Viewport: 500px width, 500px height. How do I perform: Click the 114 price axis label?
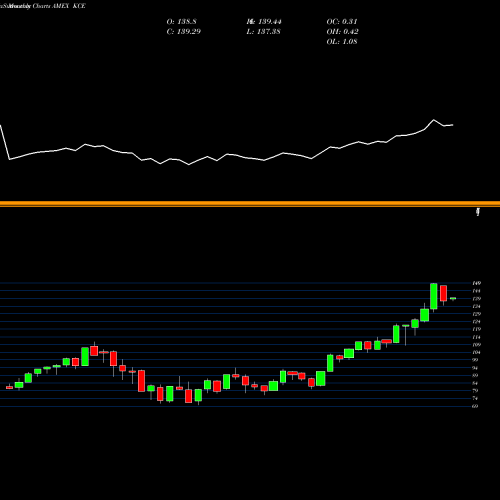point(477,337)
